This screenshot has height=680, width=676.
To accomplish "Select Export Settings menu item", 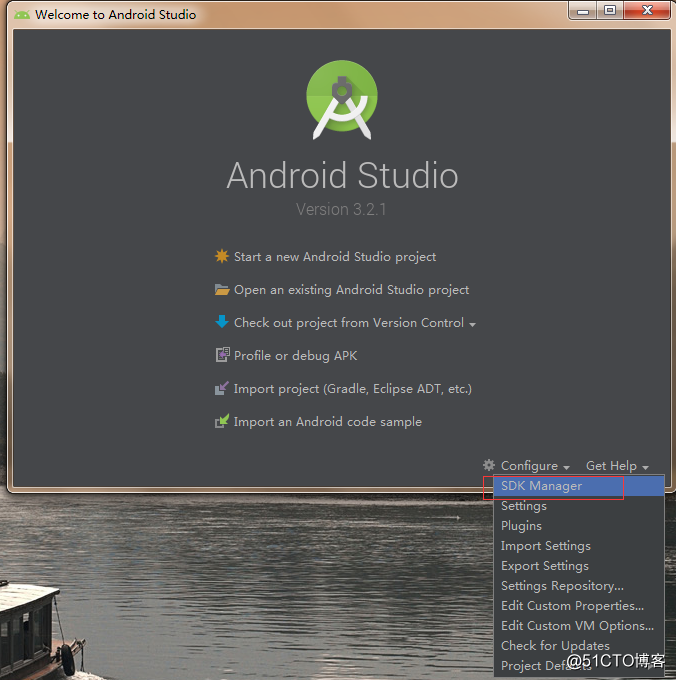I will point(579,566).
